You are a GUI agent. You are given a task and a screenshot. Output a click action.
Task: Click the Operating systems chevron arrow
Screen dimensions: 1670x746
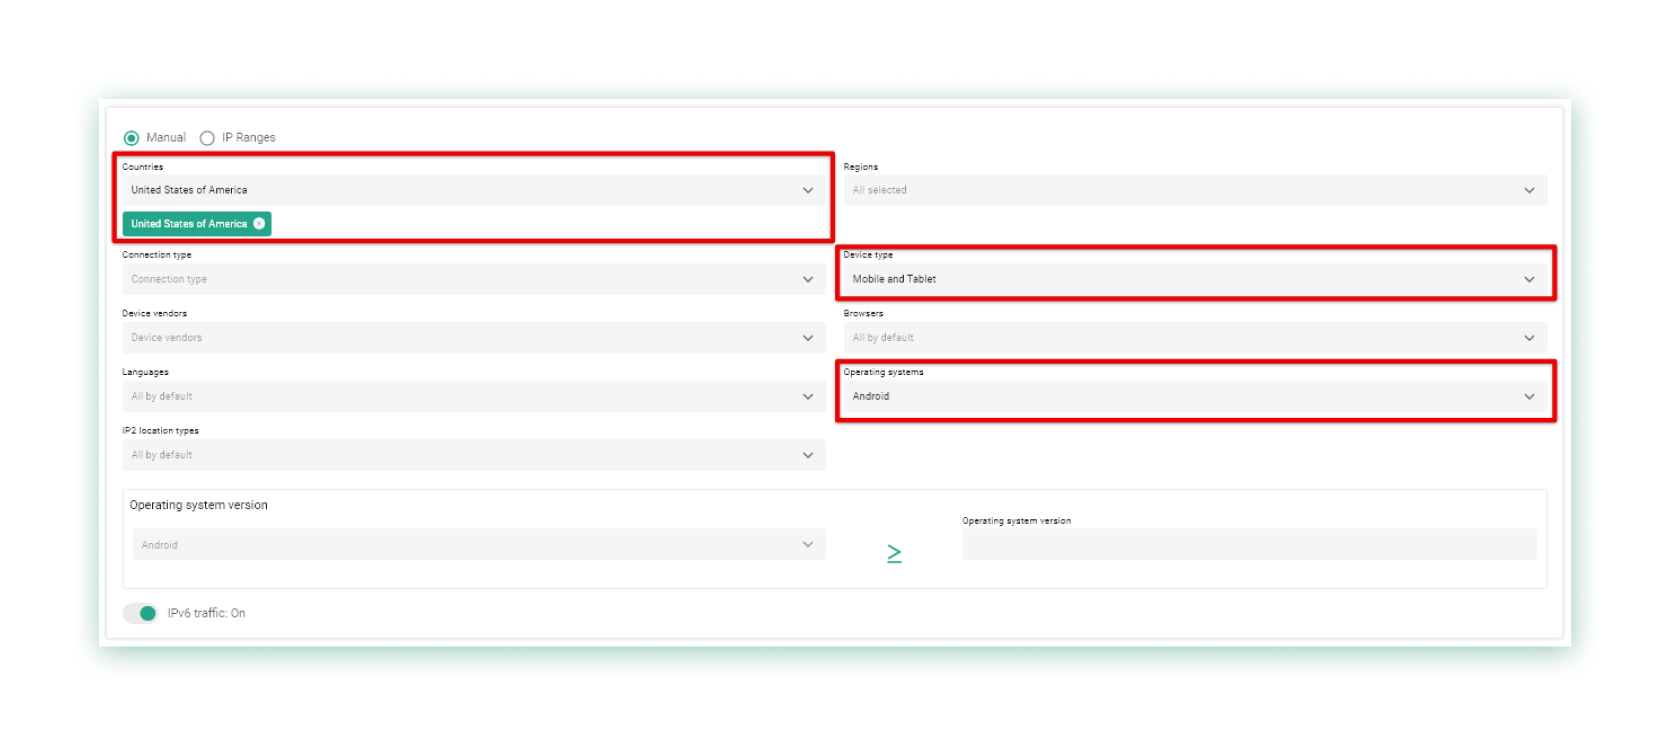tap(1529, 396)
